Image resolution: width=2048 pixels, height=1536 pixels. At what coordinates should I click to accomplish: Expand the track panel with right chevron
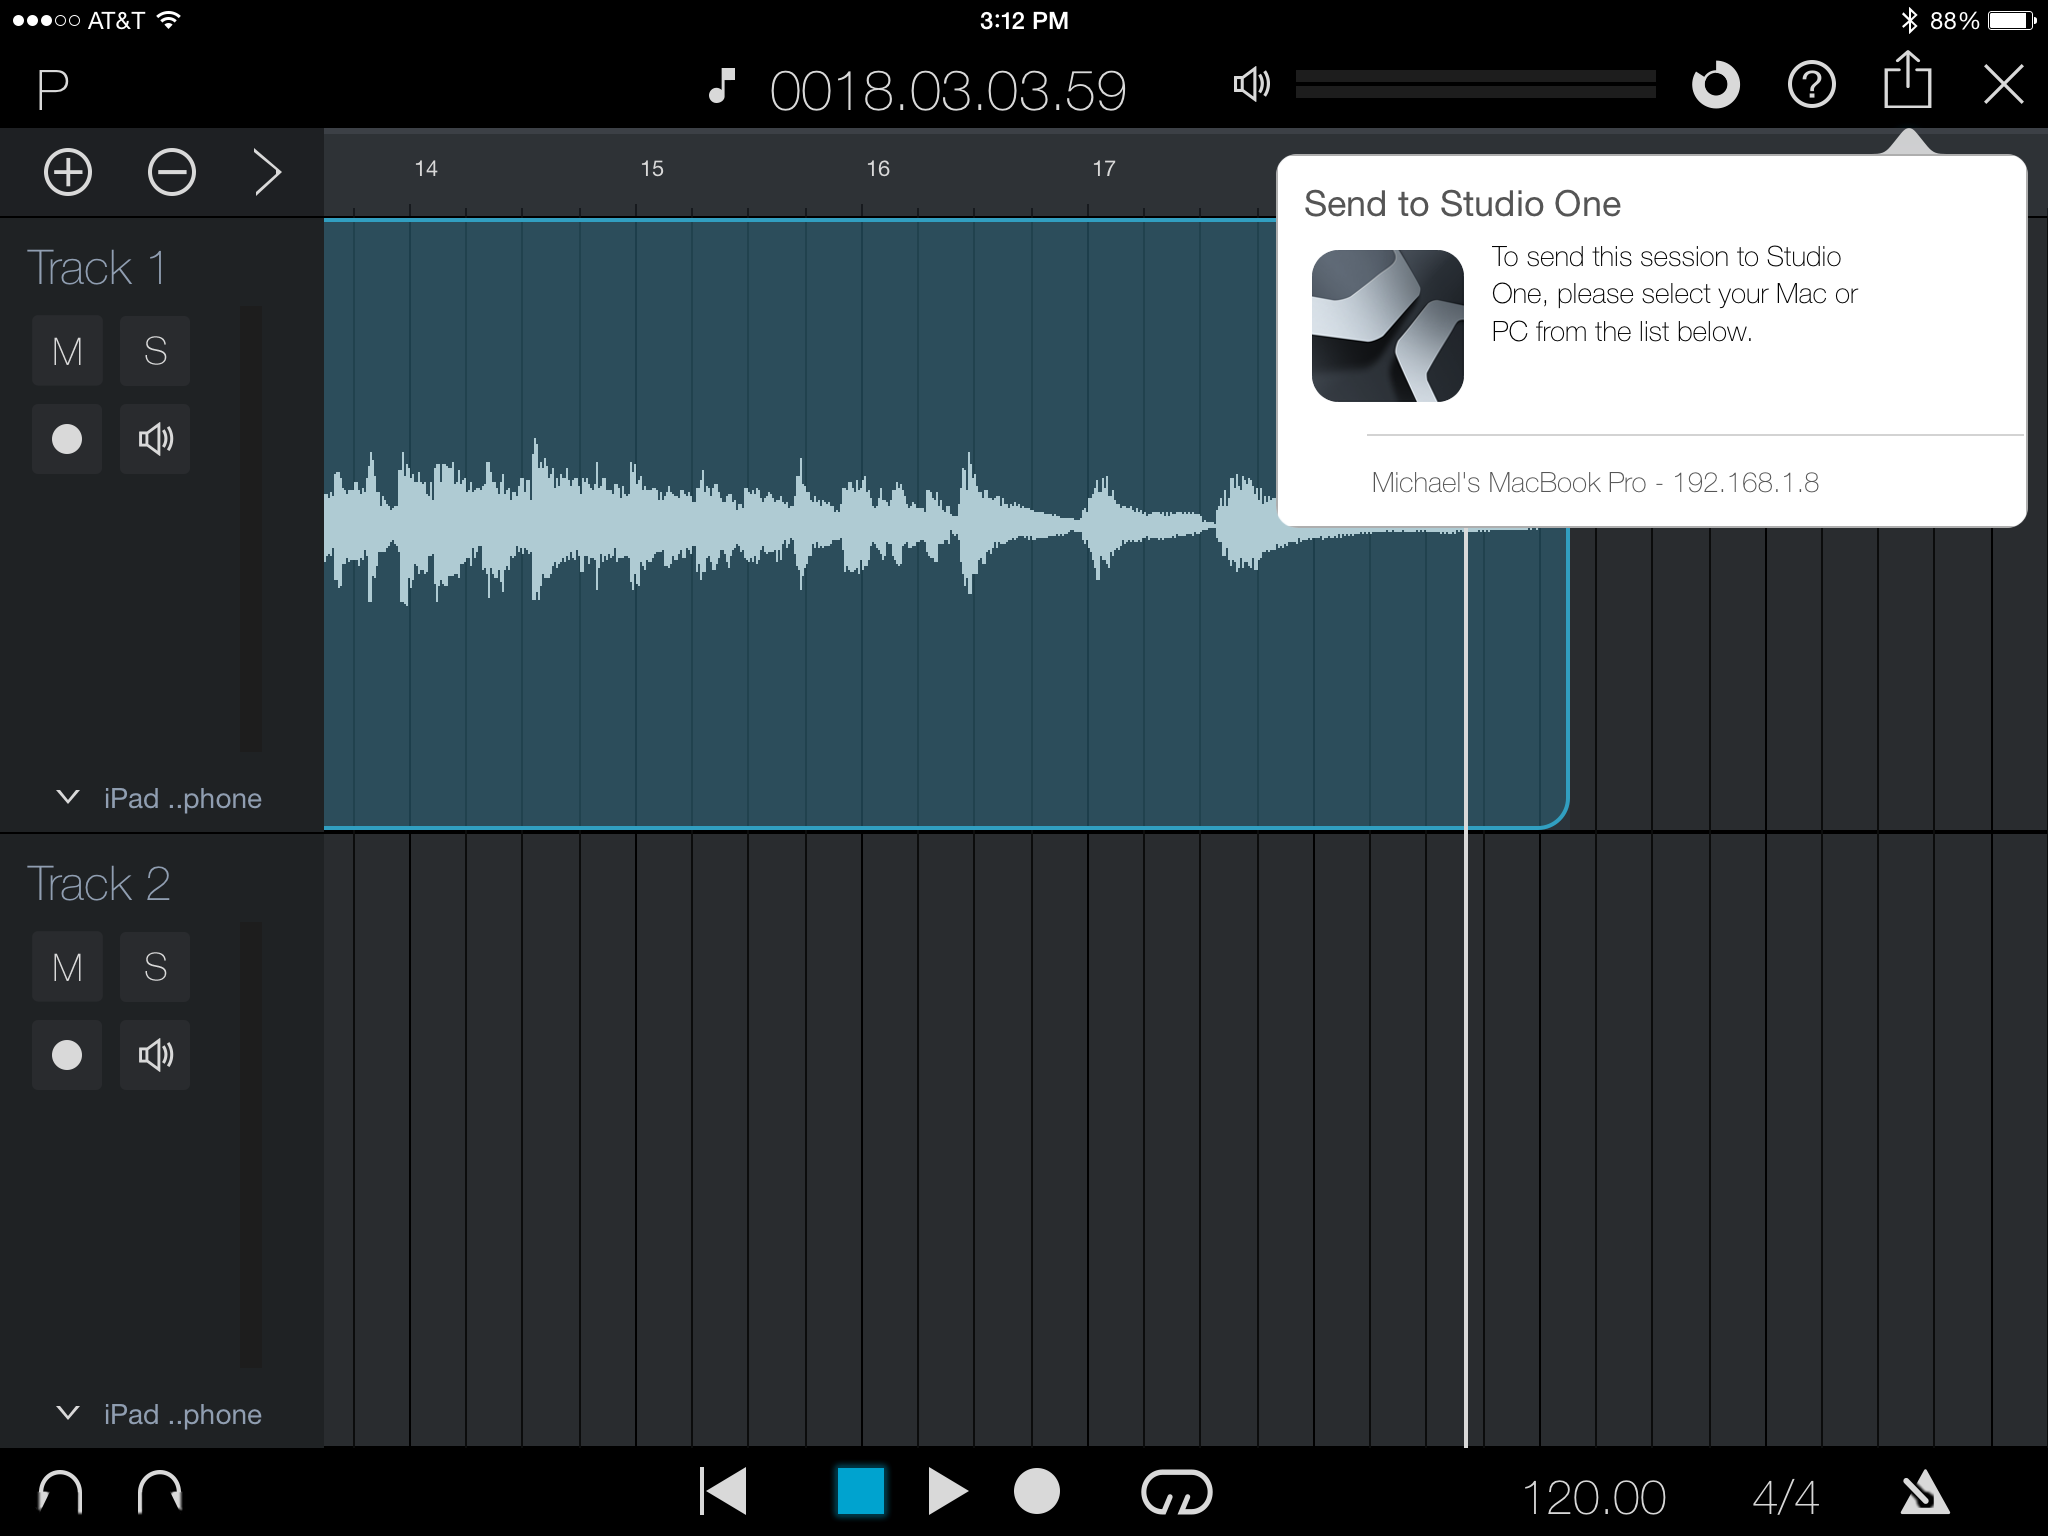click(267, 172)
